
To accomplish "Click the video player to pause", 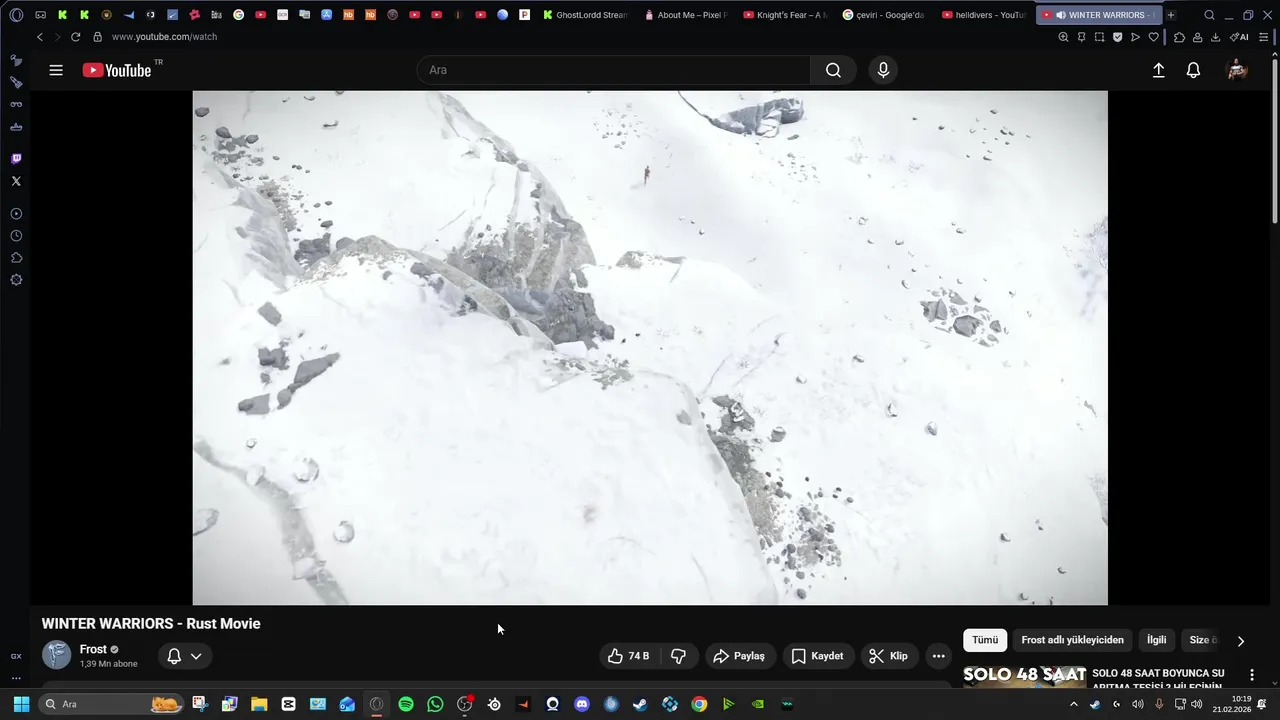I will pyautogui.click(x=650, y=348).
